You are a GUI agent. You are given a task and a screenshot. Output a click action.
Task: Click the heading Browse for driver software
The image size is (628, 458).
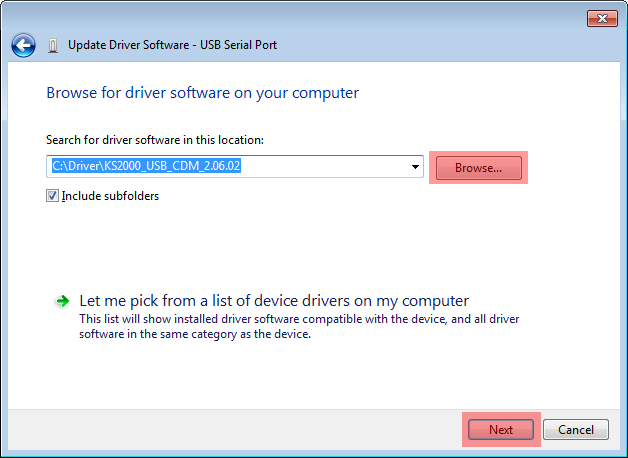tap(203, 93)
